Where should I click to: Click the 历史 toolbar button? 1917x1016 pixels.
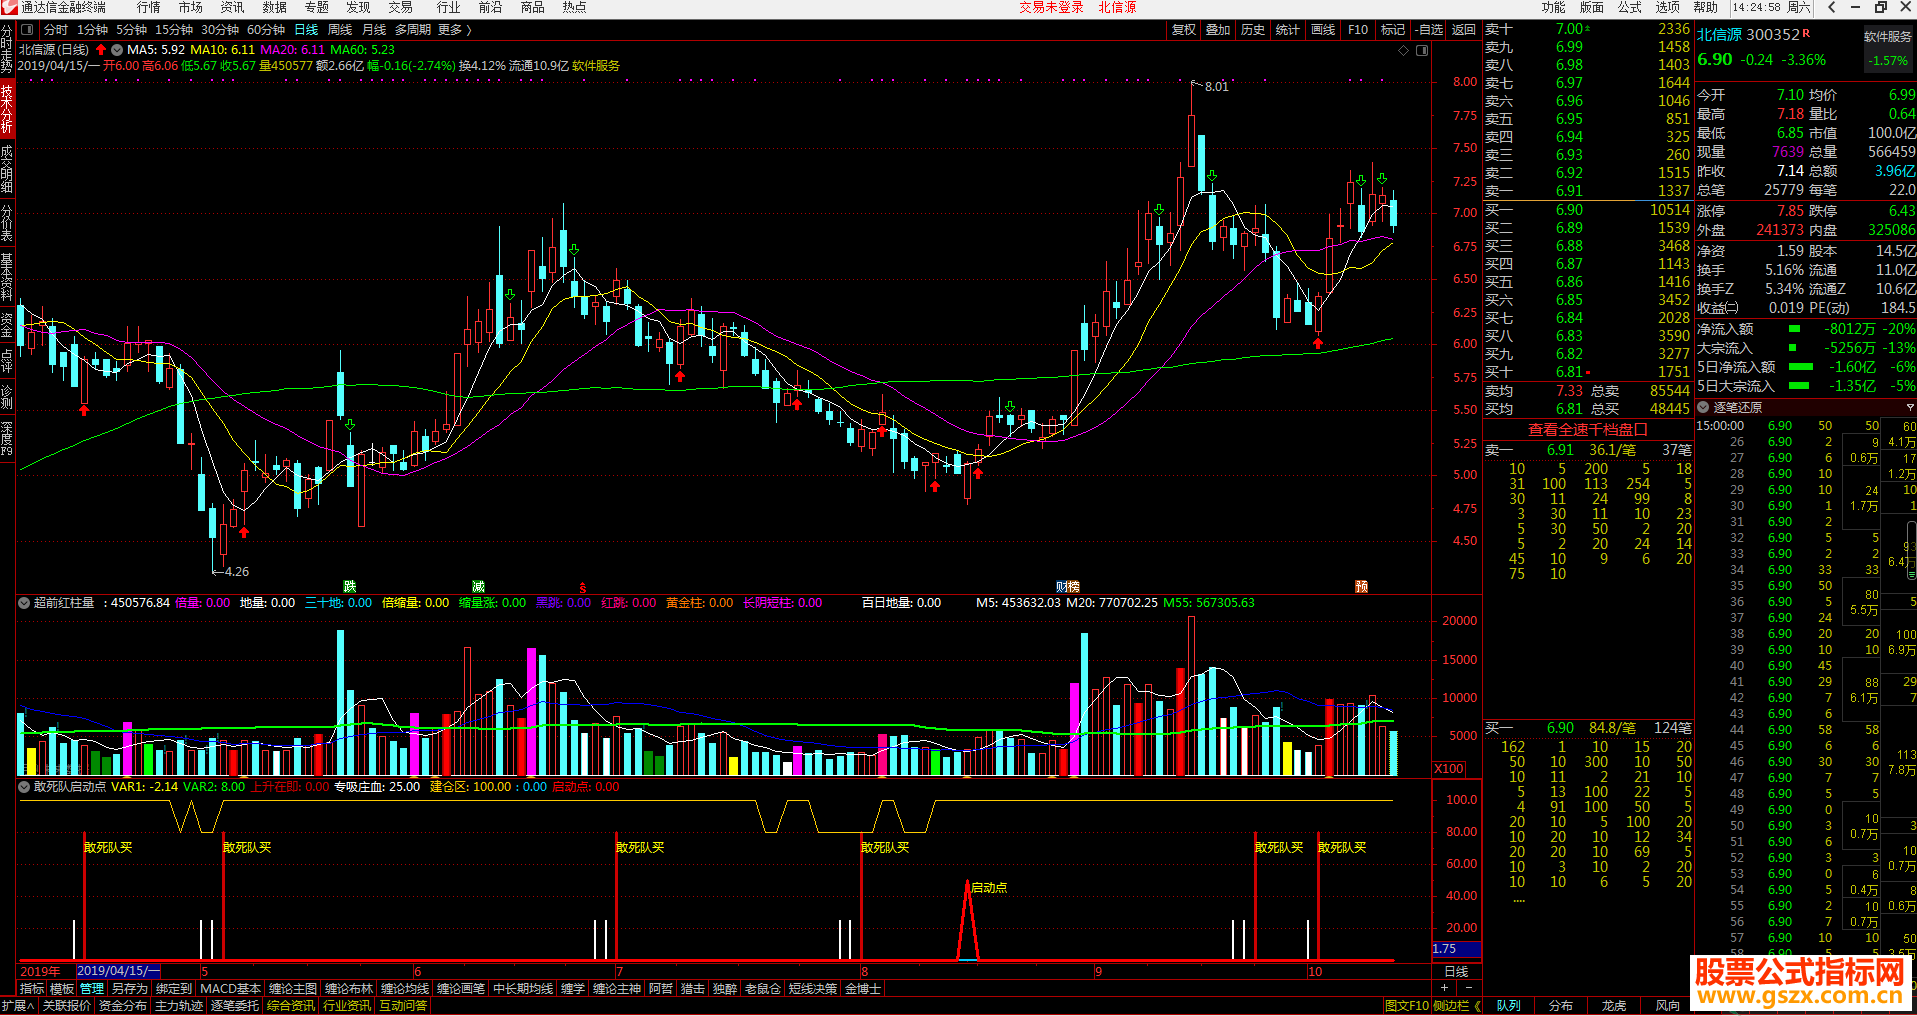(x=1253, y=30)
